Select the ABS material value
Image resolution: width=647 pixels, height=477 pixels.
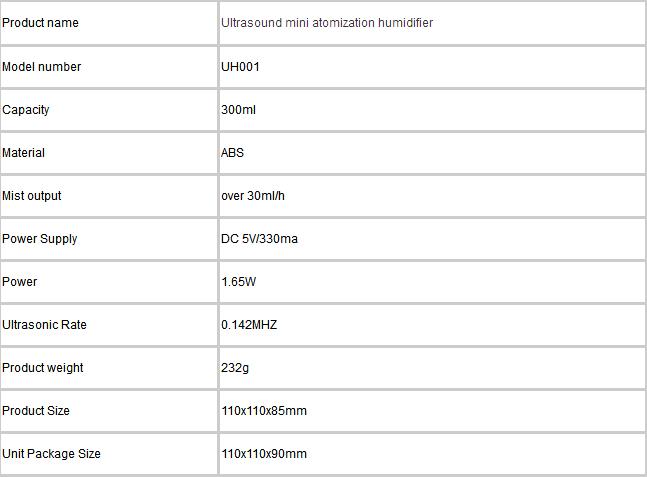tap(232, 153)
